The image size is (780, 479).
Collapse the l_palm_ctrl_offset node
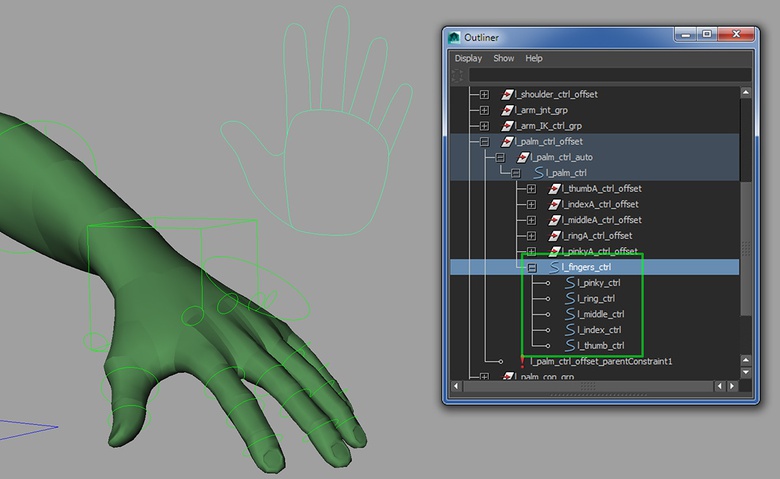pyautogui.click(x=484, y=142)
